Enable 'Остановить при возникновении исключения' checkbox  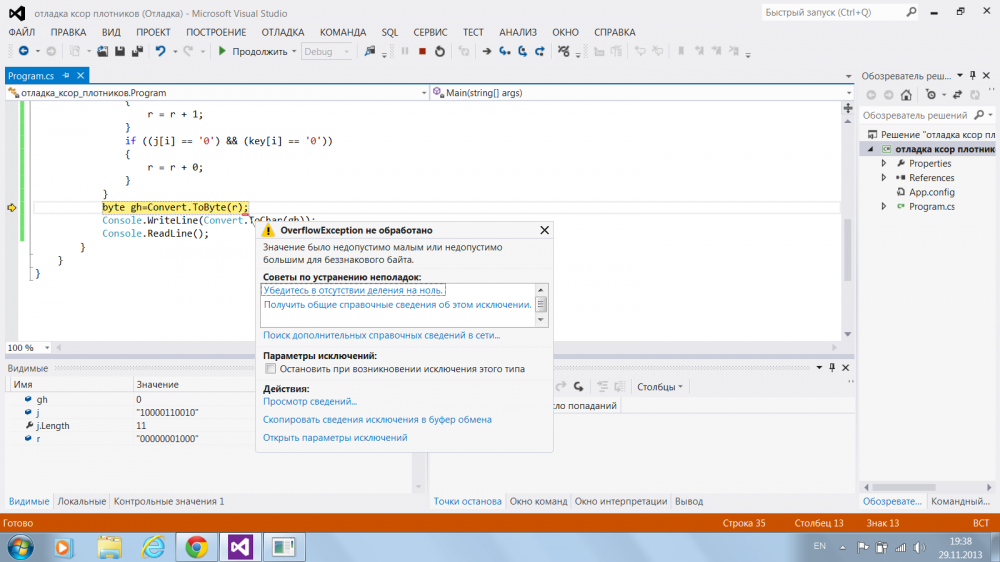coord(270,369)
